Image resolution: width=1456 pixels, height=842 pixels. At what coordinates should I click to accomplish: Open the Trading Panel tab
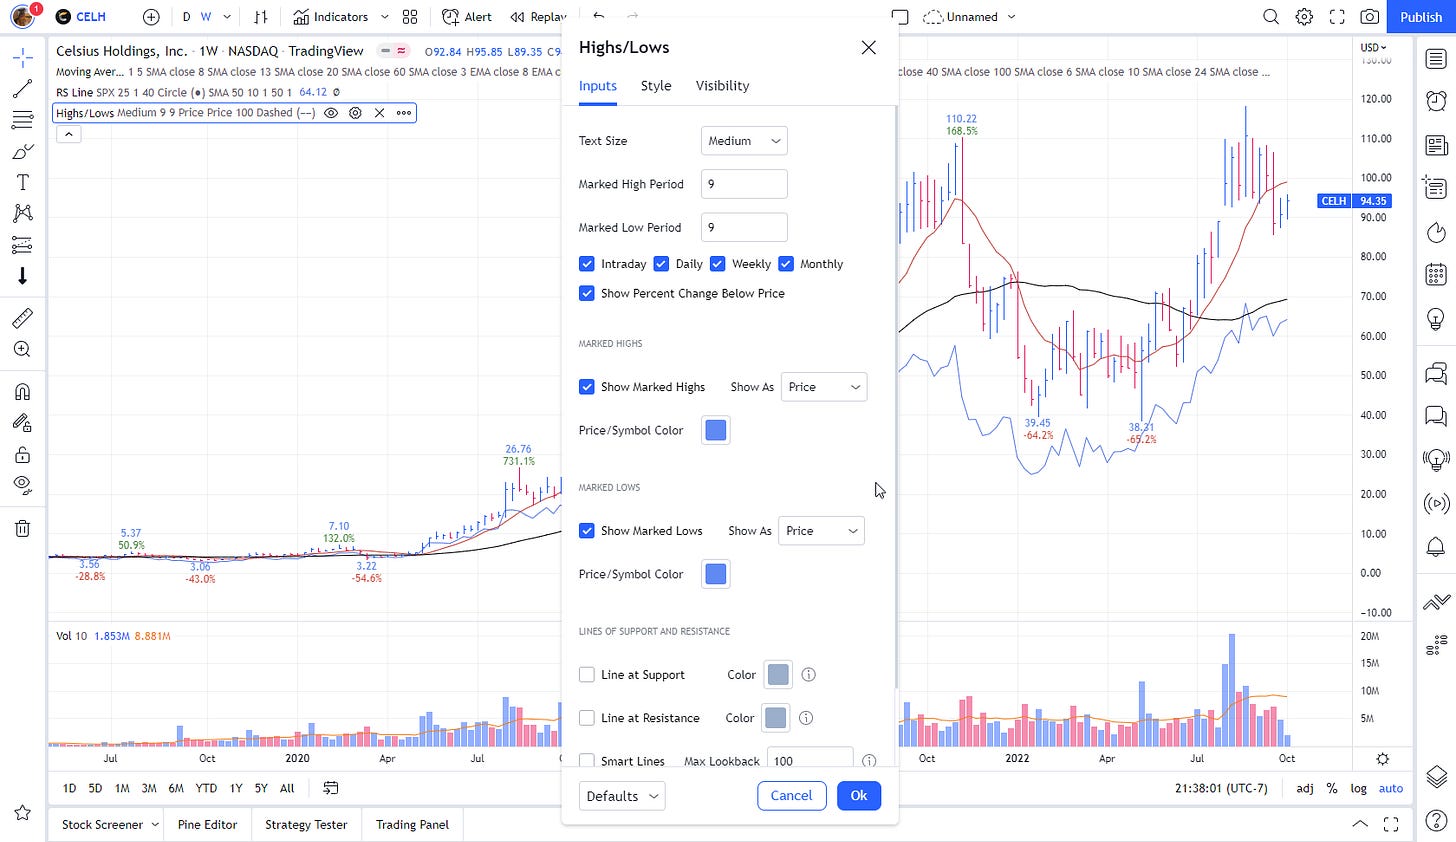pos(412,825)
